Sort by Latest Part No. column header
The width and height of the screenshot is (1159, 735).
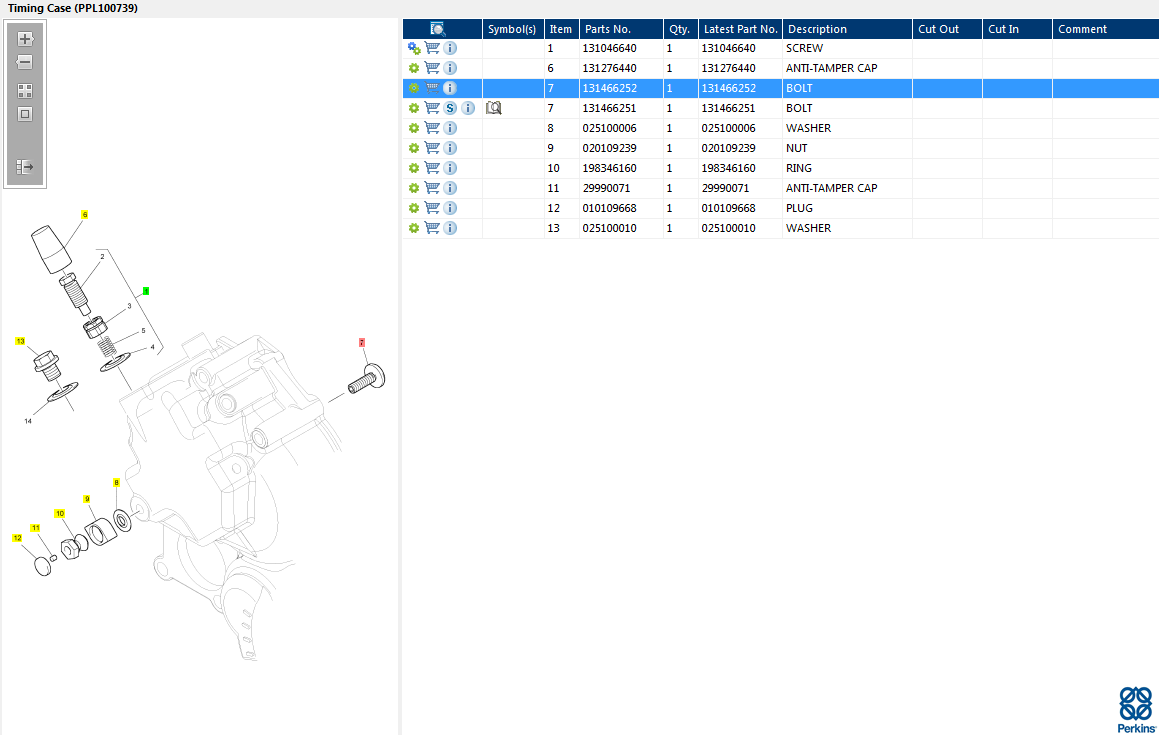click(x=741, y=29)
